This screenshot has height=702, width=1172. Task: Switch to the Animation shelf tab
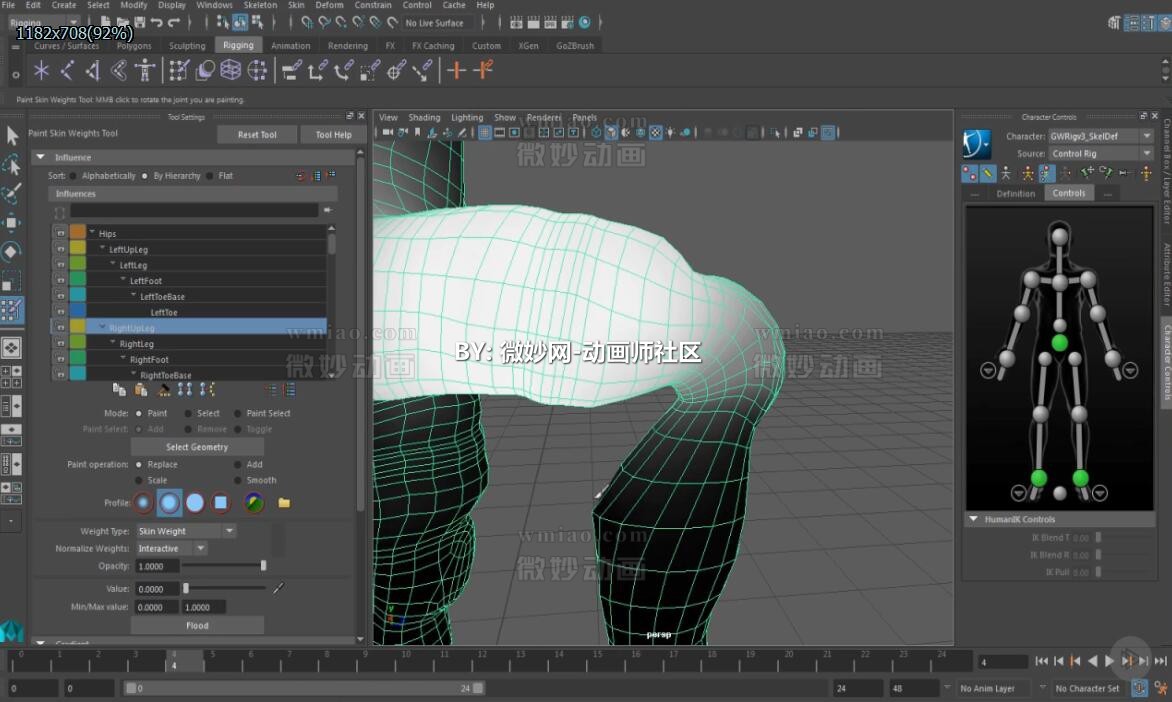click(x=291, y=45)
